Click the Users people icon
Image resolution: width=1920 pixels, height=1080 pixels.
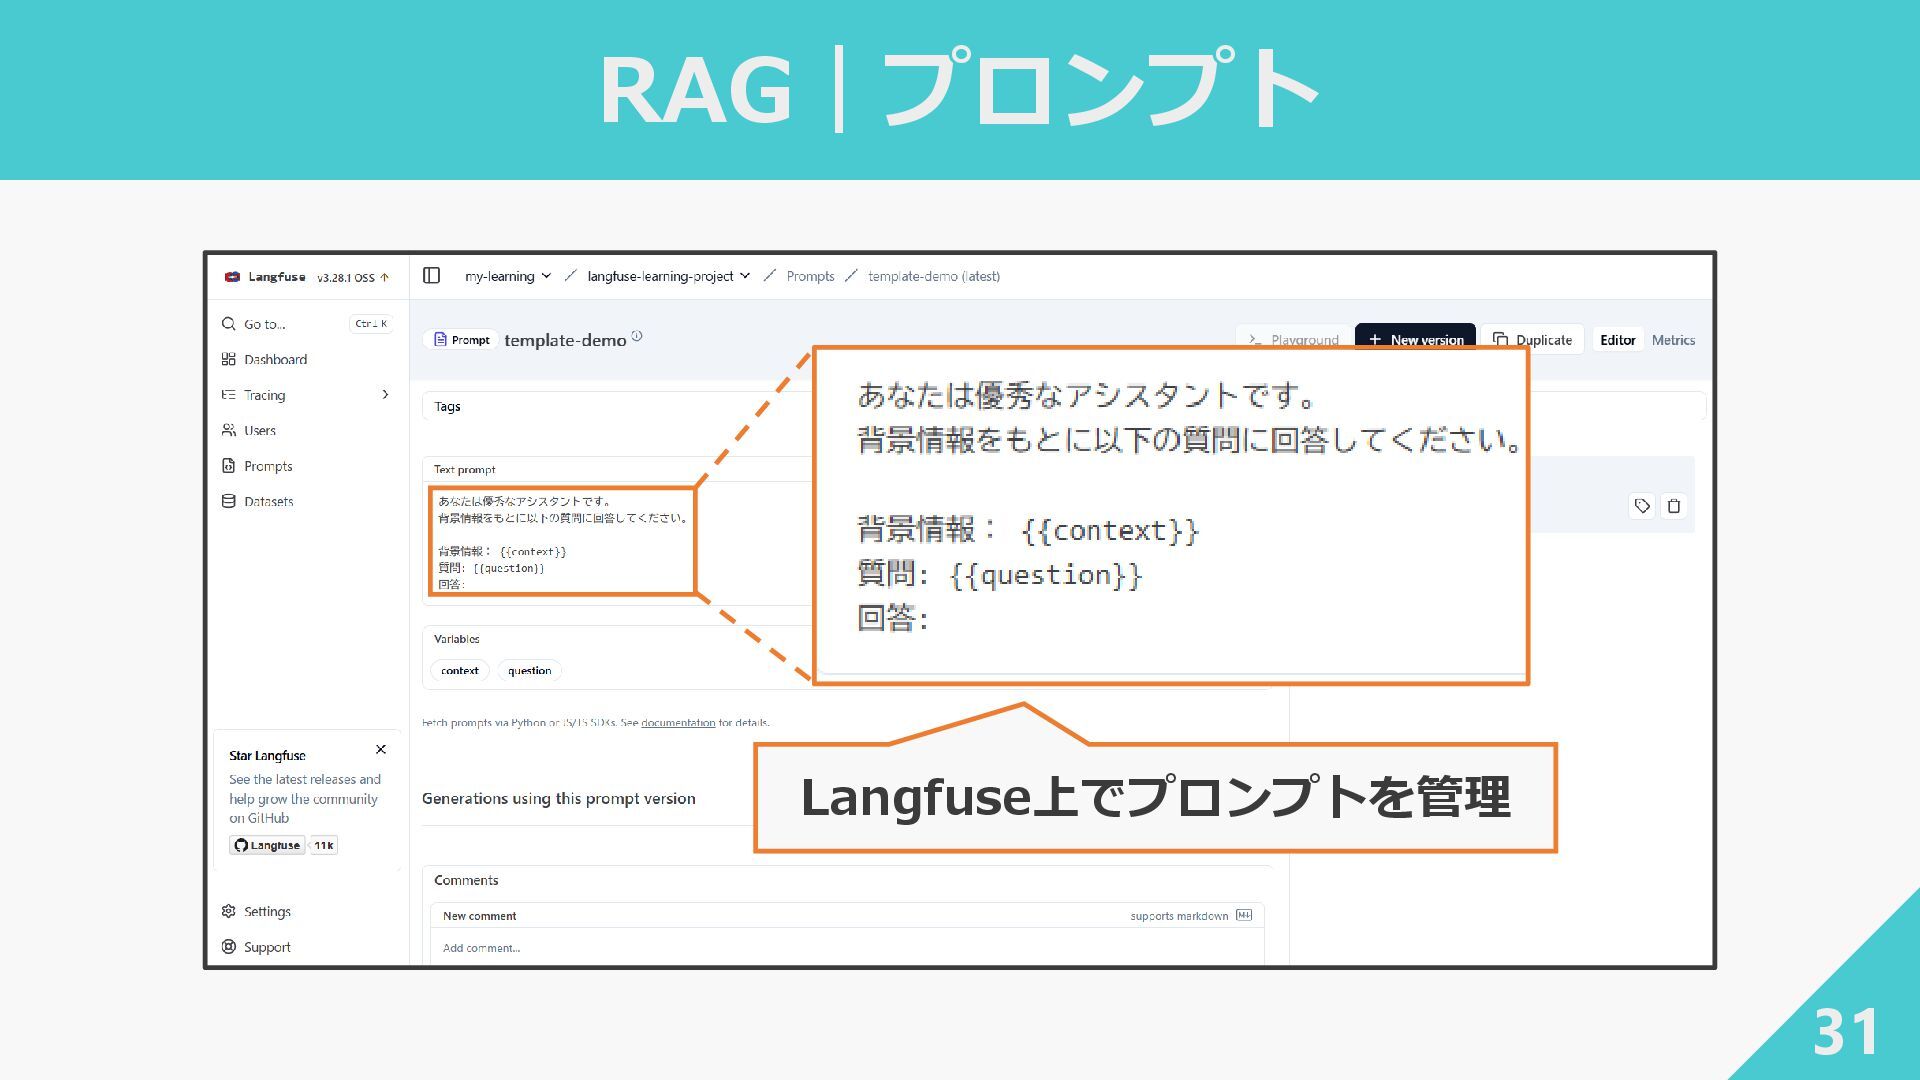pos(228,430)
